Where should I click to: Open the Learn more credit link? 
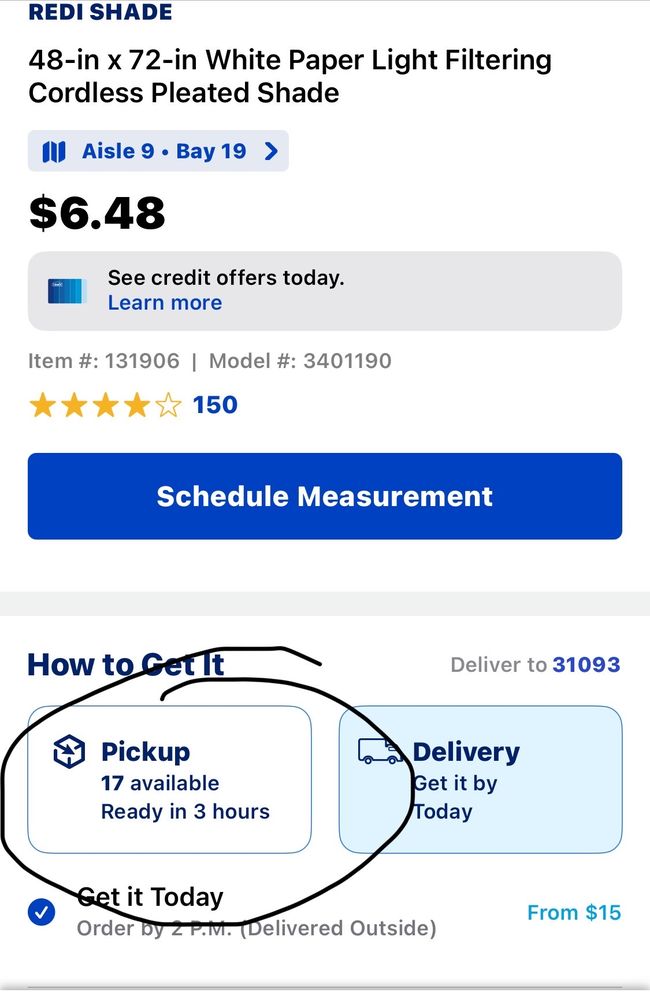165,303
